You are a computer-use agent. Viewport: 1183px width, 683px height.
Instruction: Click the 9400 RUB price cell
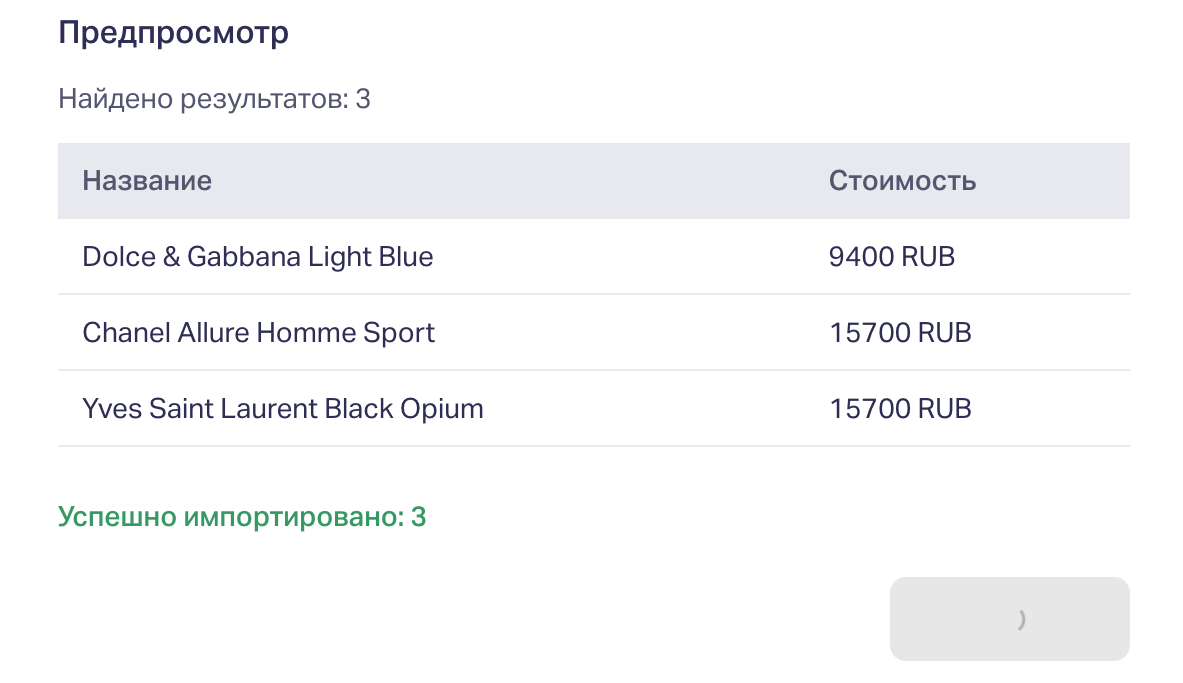[891, 257]
